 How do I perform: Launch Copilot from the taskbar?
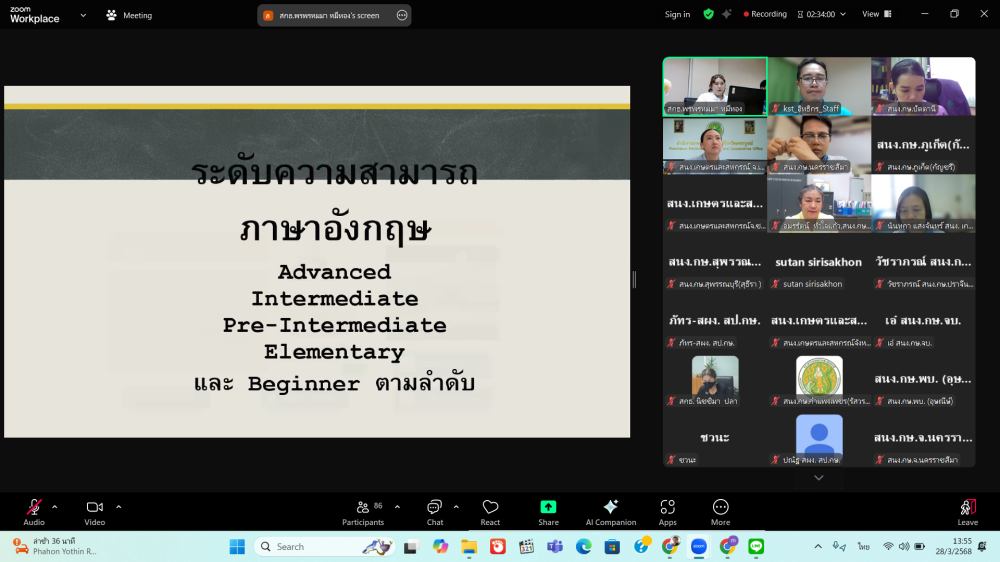[x=440, y=547]
